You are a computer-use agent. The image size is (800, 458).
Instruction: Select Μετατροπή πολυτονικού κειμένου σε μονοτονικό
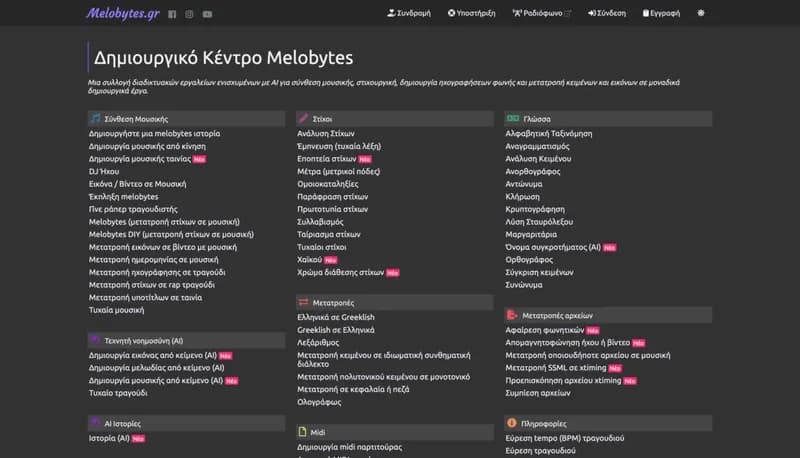pos(384,377)
